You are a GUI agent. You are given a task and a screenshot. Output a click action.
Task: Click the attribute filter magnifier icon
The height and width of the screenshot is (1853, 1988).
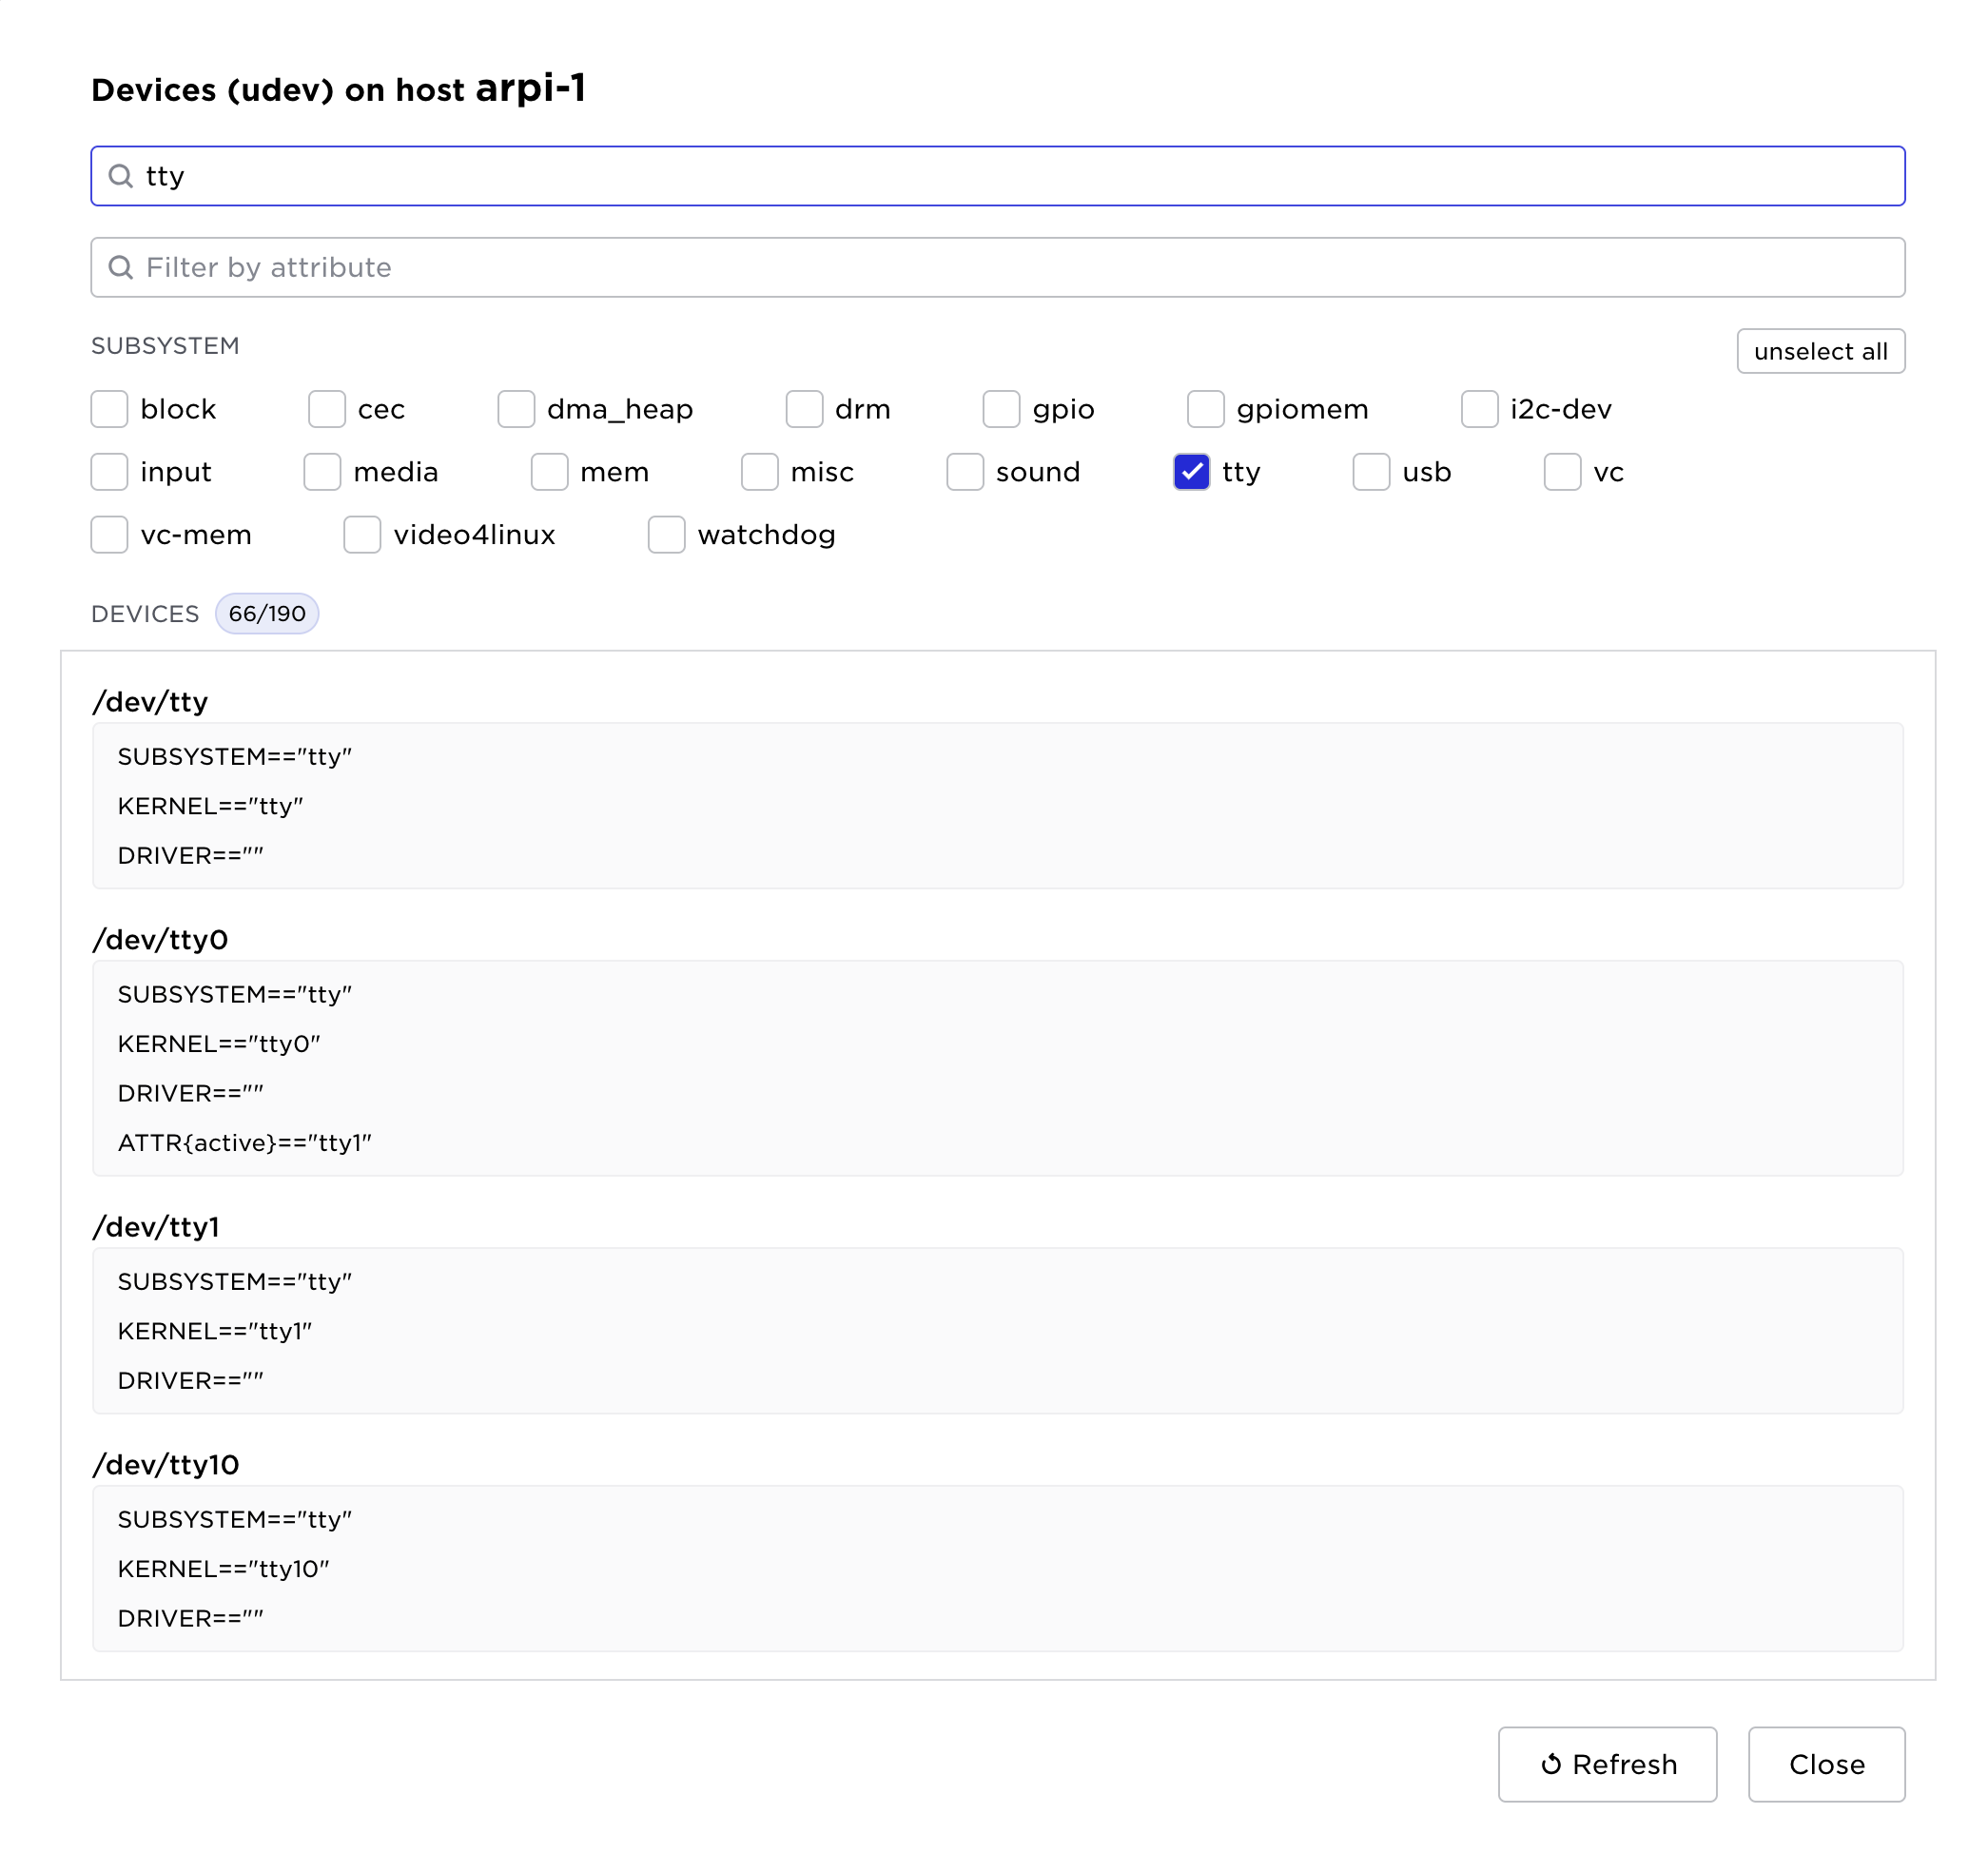point(120,267)
